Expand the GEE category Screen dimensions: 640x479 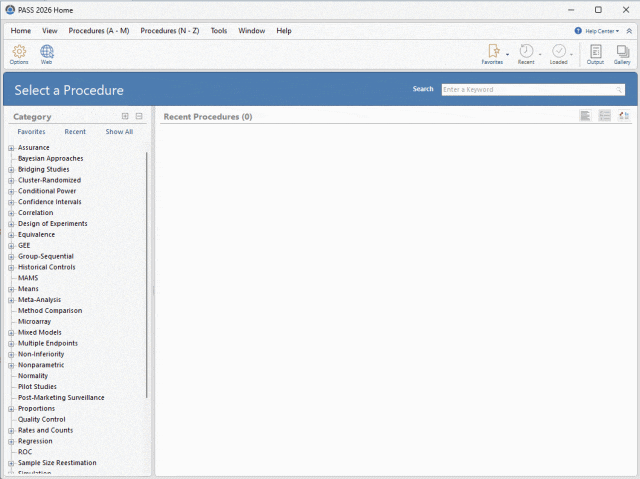point(11,246)
